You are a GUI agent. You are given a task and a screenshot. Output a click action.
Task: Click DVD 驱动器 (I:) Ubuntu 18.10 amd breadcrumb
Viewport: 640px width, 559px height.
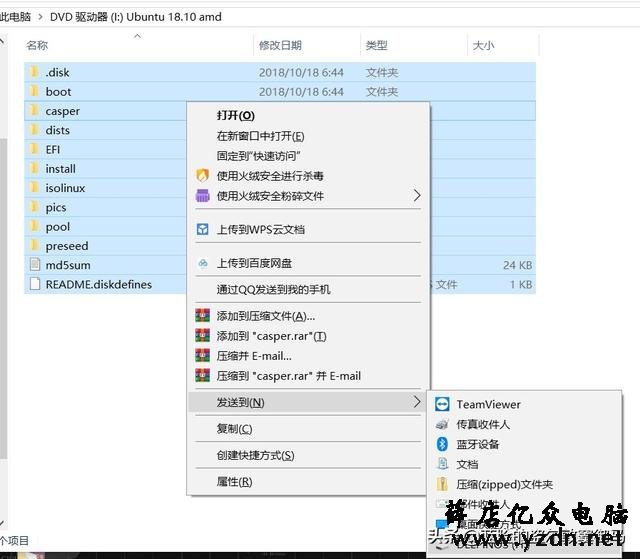(136, 17)
